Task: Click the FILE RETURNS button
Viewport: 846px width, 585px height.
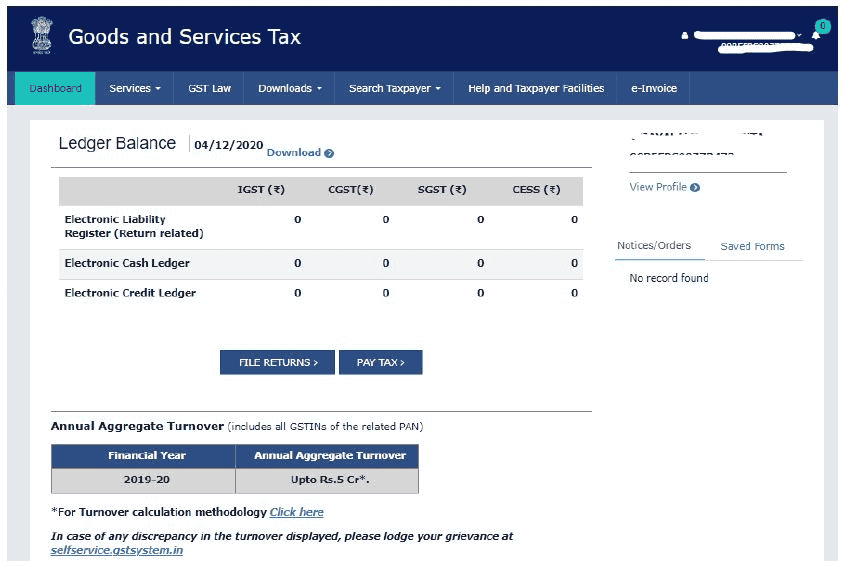Action: click(x=276, y=362)
